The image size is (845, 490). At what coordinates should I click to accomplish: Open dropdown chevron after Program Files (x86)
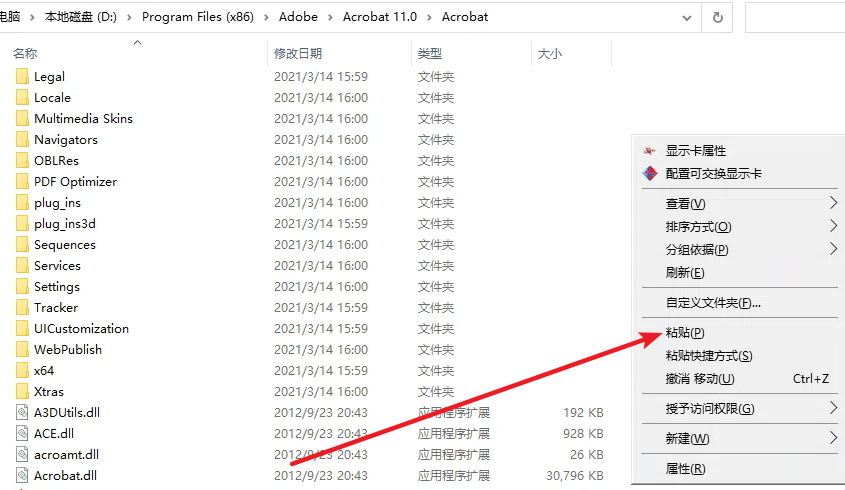[266, 18]
